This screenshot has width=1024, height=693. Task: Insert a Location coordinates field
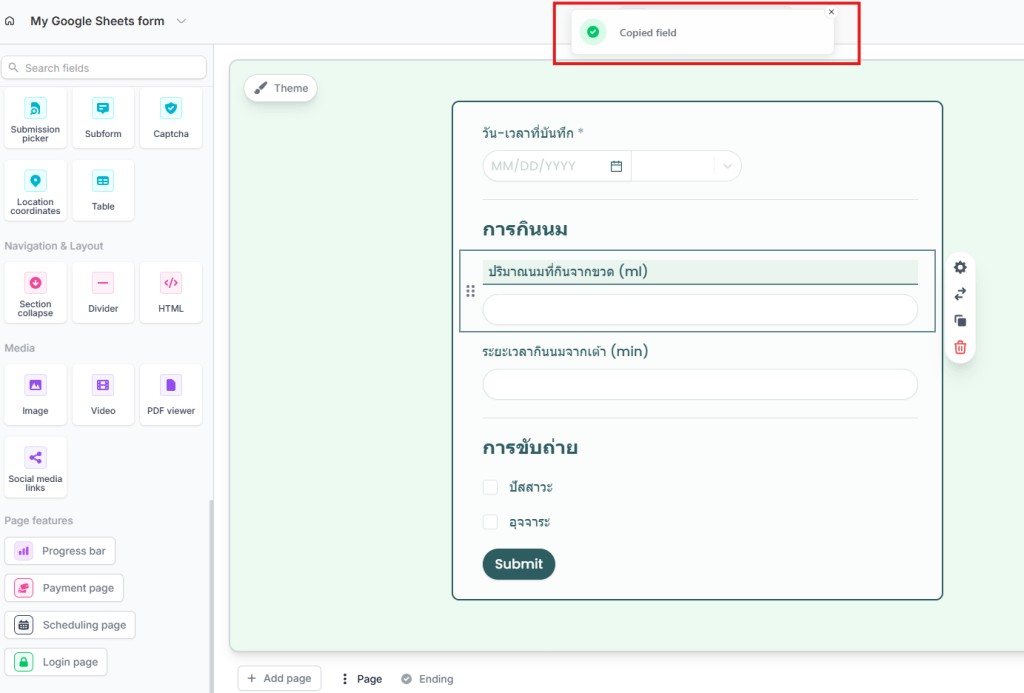click(x=35, y=190)
